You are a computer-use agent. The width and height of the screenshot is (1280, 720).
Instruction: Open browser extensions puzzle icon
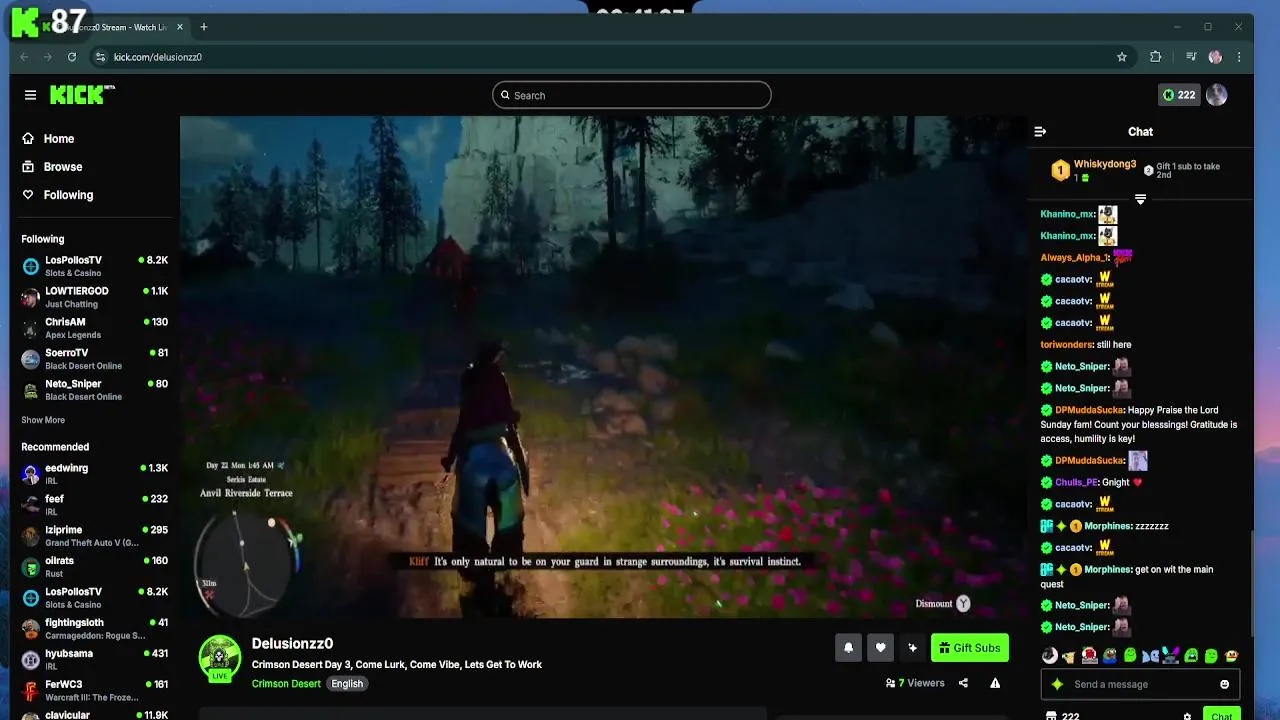pos(1156,57)
